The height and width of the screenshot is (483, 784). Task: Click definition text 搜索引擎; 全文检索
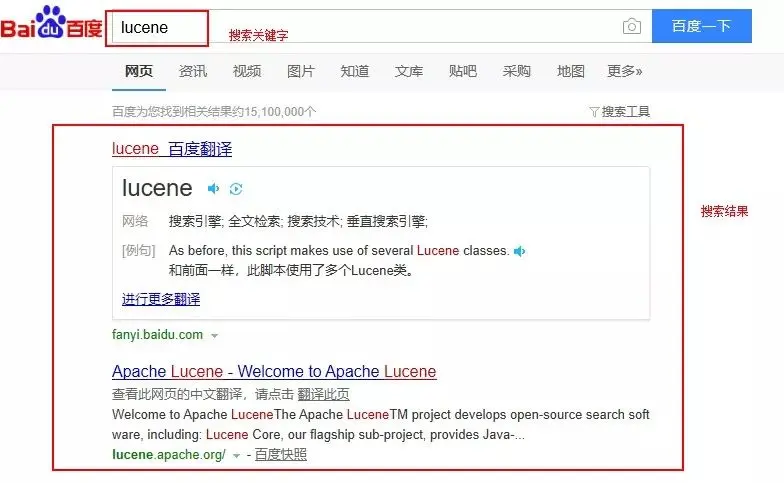226,221
